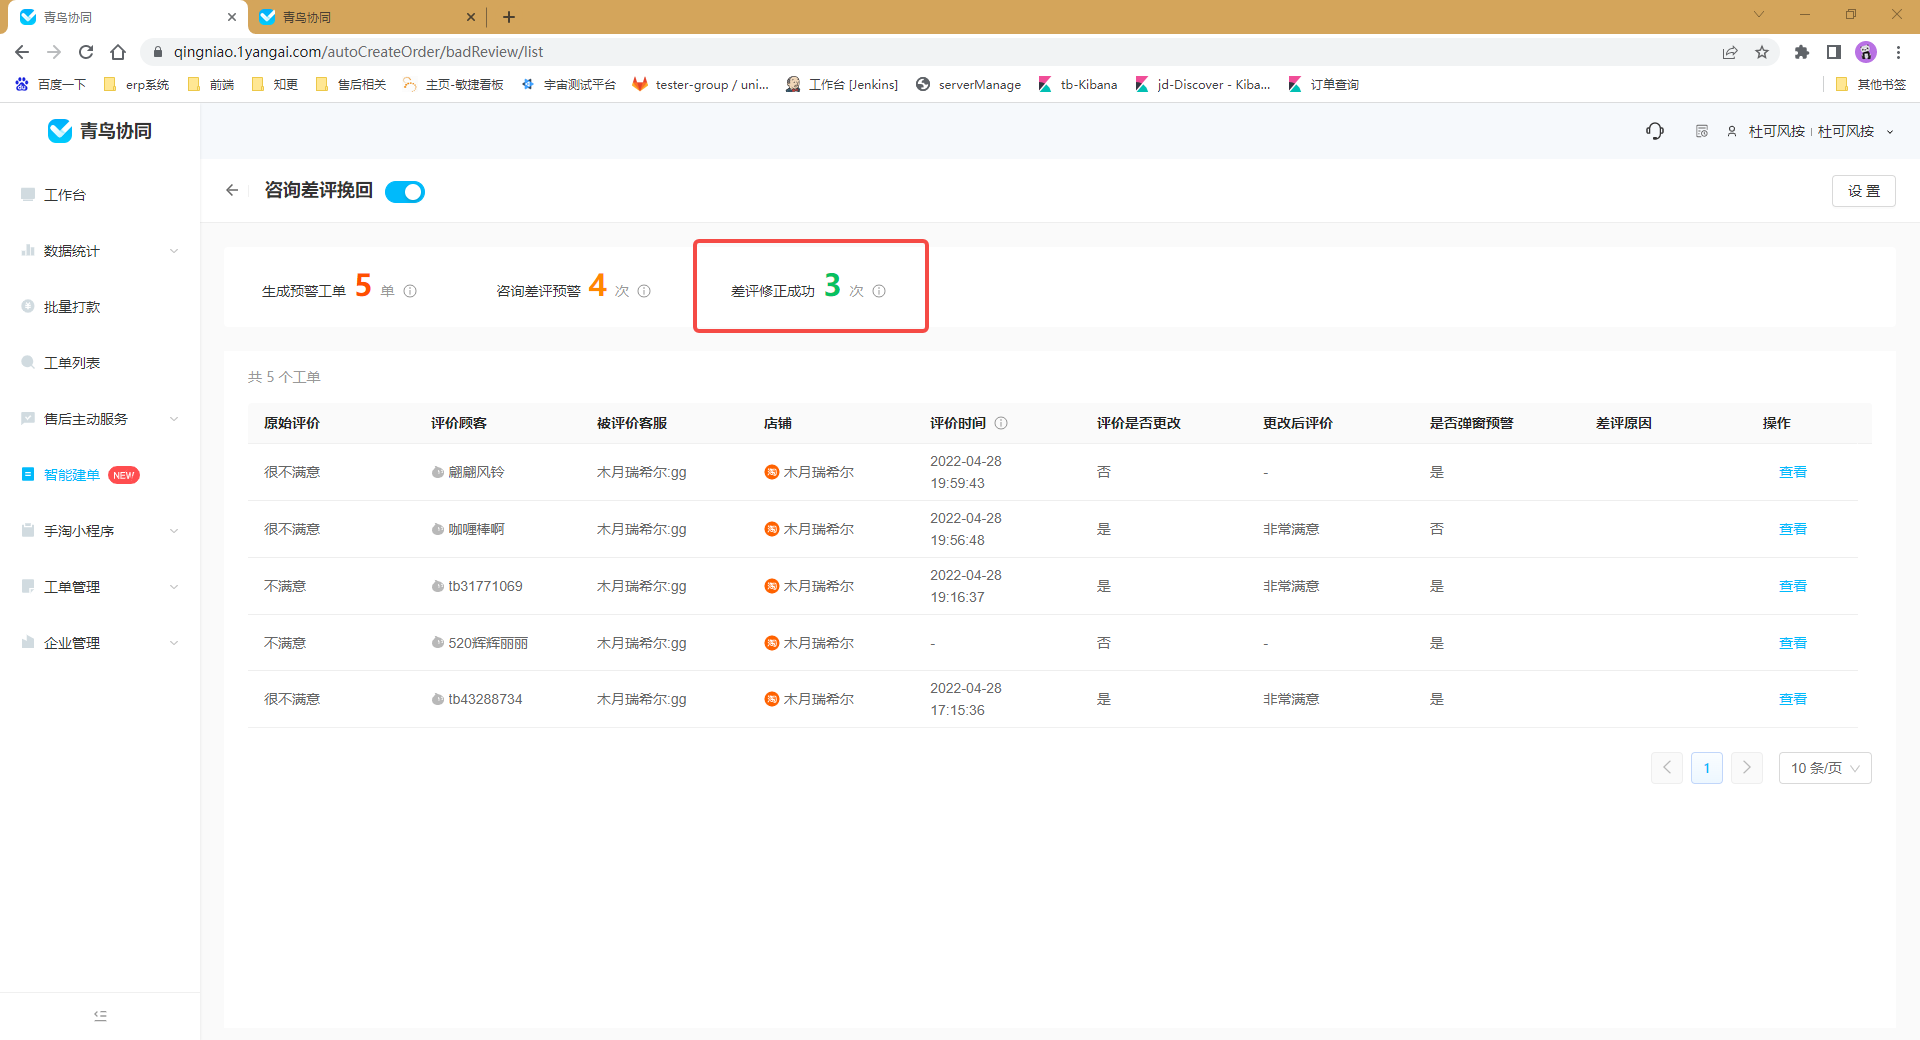The width and height of the screenshot is (1920, 1040).
Task: Open tab search chevron in title bar
Action: point(1759,14)
